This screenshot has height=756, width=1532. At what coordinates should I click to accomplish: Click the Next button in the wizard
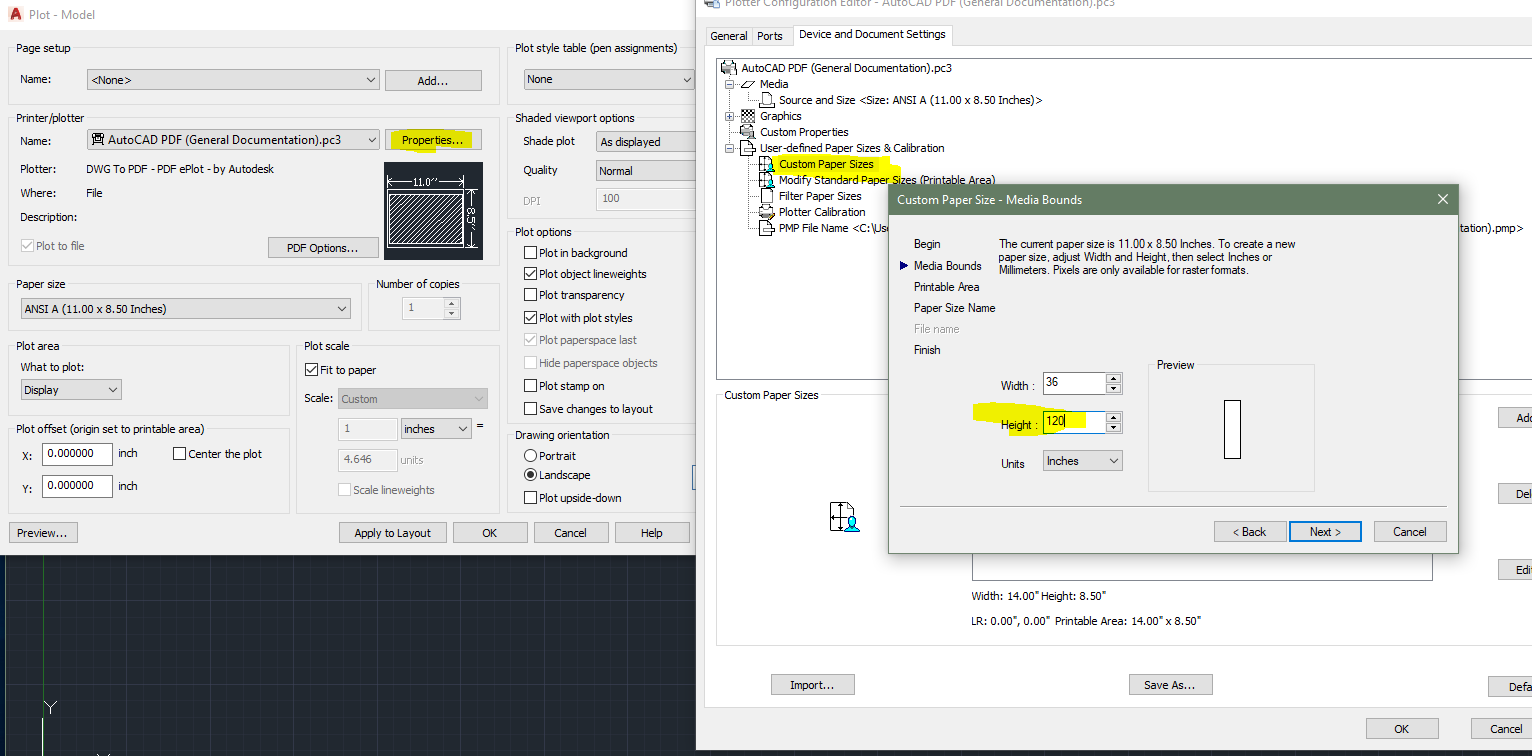(1325, 531)
